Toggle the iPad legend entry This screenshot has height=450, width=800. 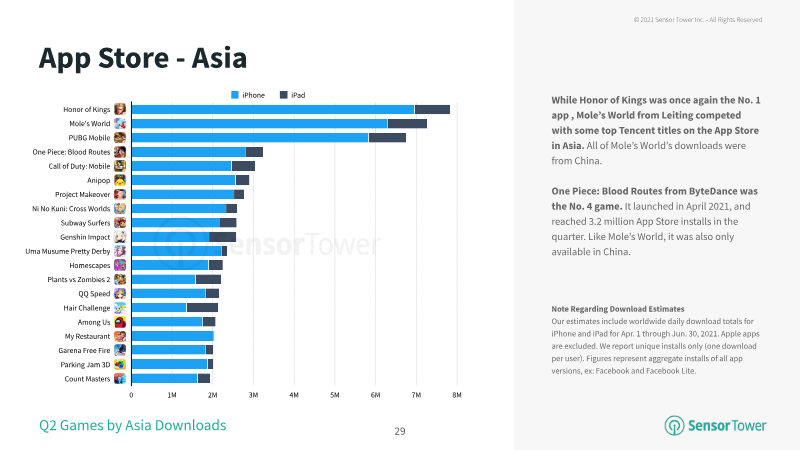(292, 95)
